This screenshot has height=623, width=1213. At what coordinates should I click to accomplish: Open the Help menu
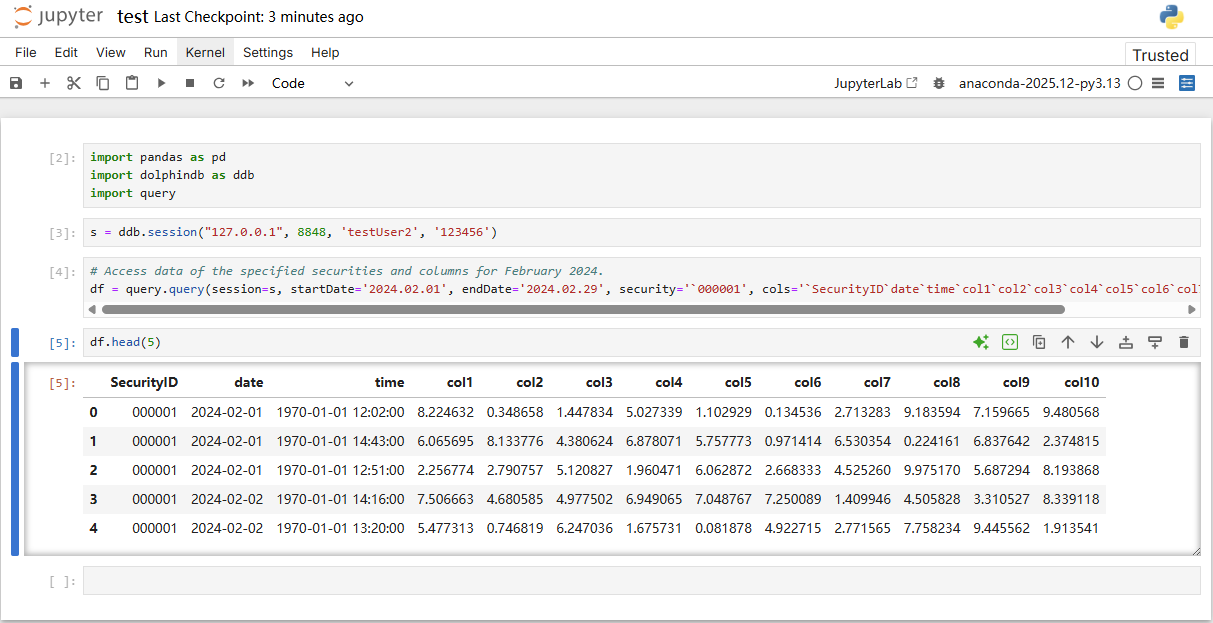point(325,52)
